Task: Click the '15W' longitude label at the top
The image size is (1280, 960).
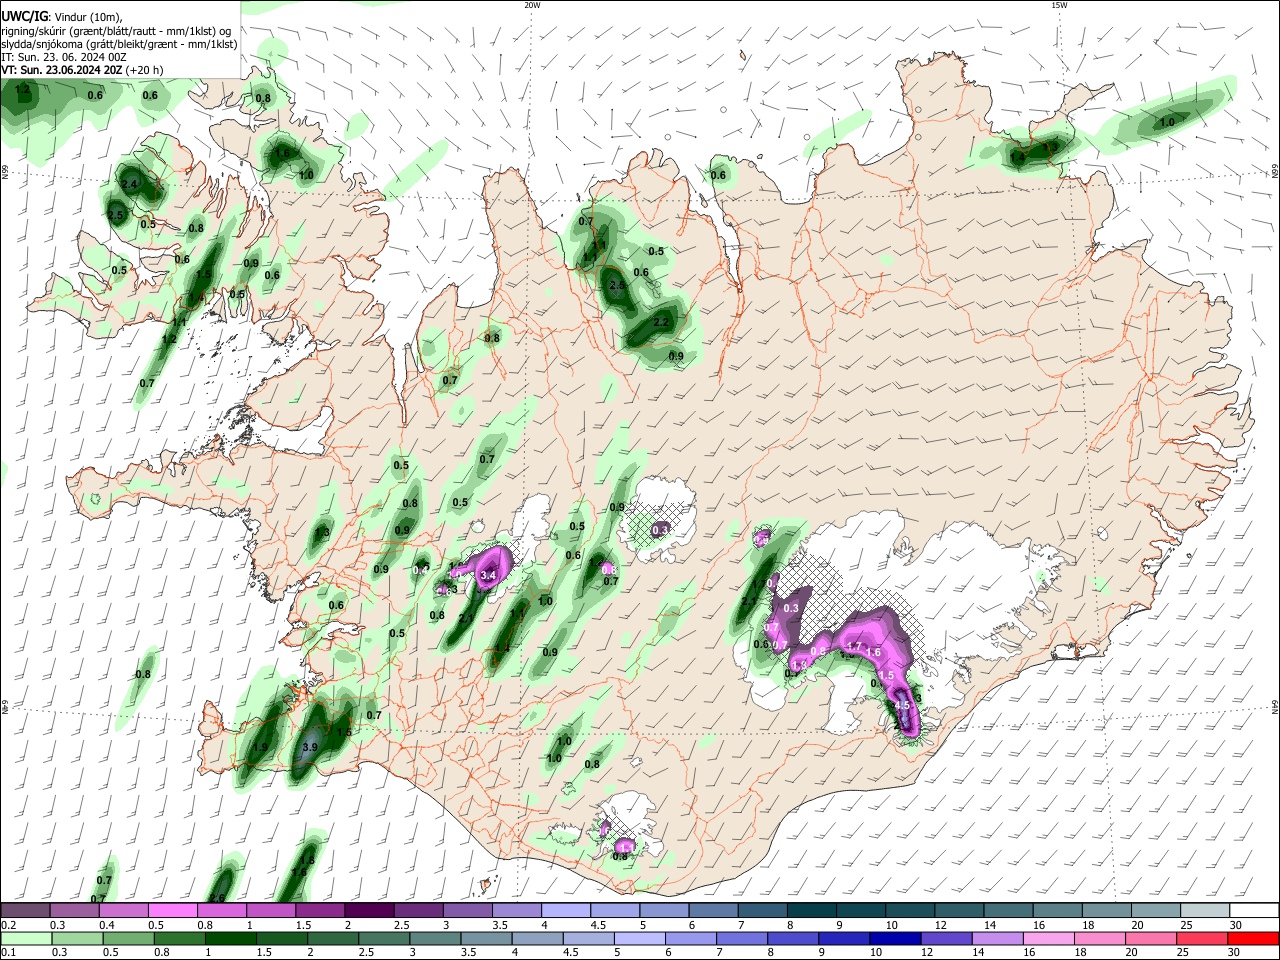Action: coord(1058,5)
